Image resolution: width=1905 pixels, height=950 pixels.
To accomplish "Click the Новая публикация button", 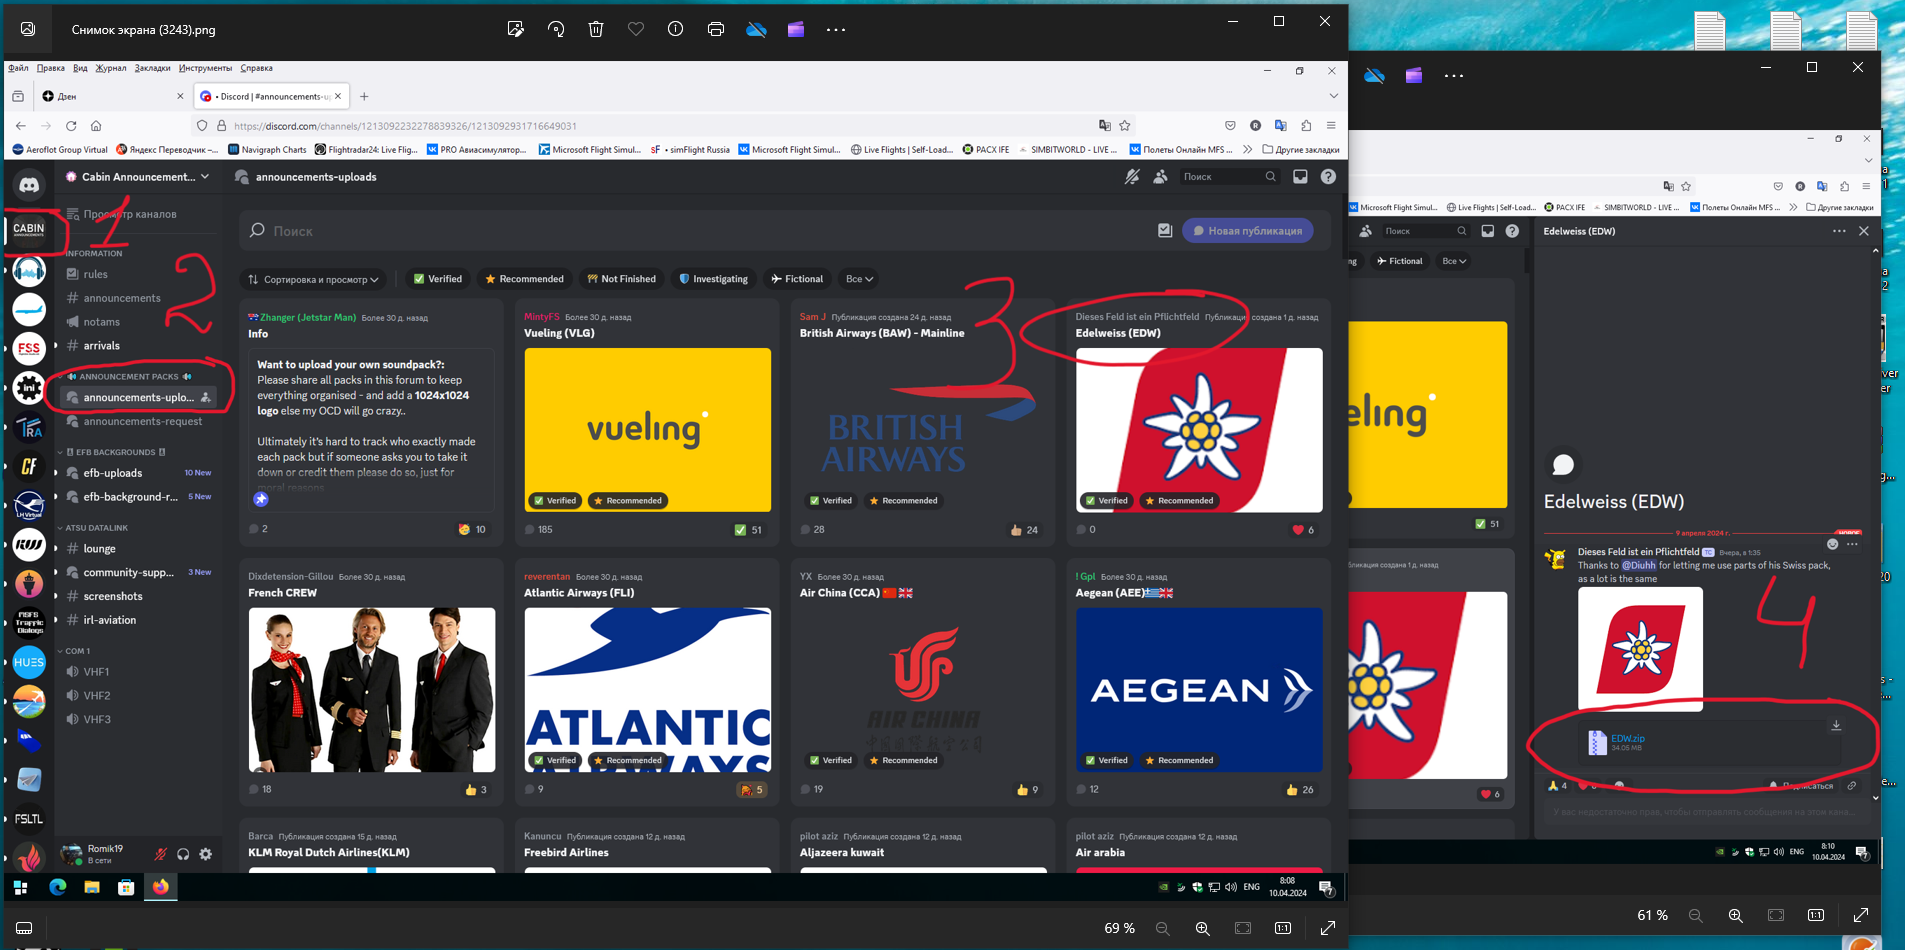I will [x=1248, y=231].
